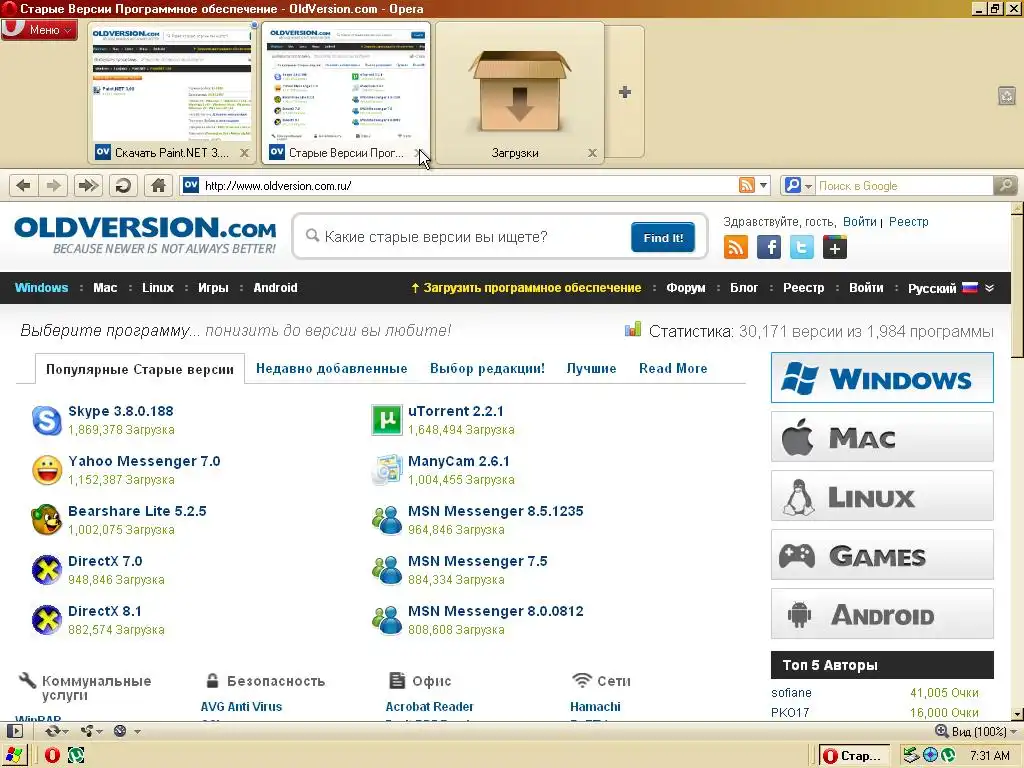Click the Google Plus share icon
Image resolution: width=1024 pixels, height=768 pixels.
pyautogui.click(x=835, y=248)
